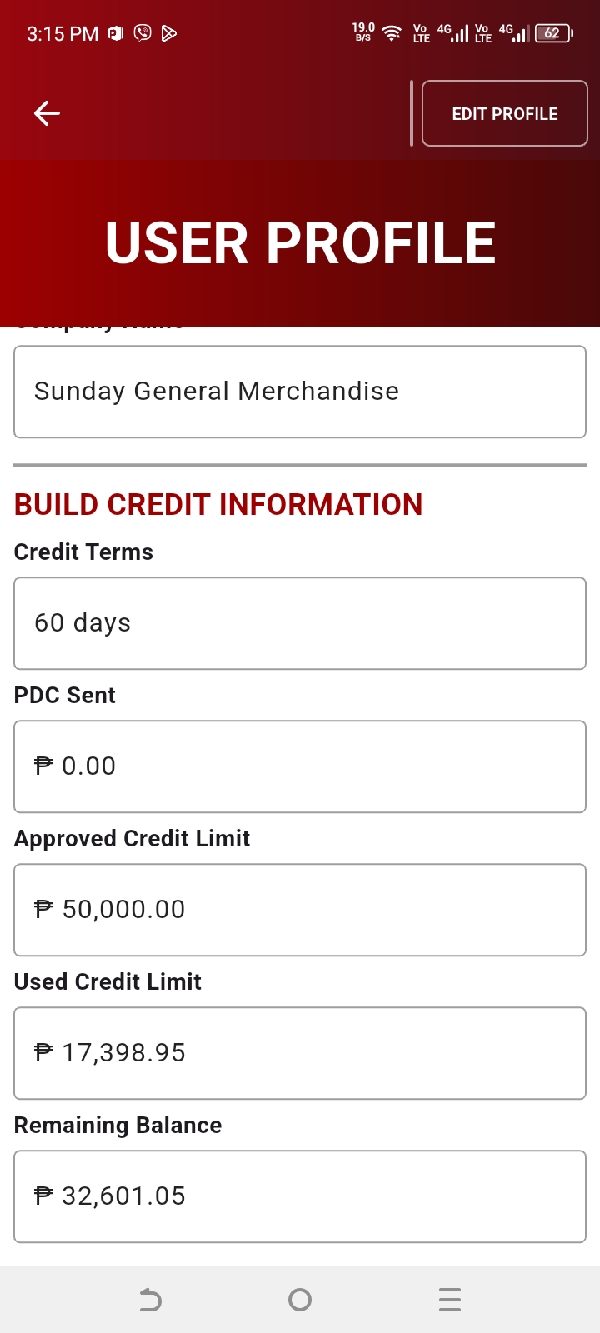Tap the Remaining Balance field
Viewport: 600px width, 1333px height.
(300, 1196)
